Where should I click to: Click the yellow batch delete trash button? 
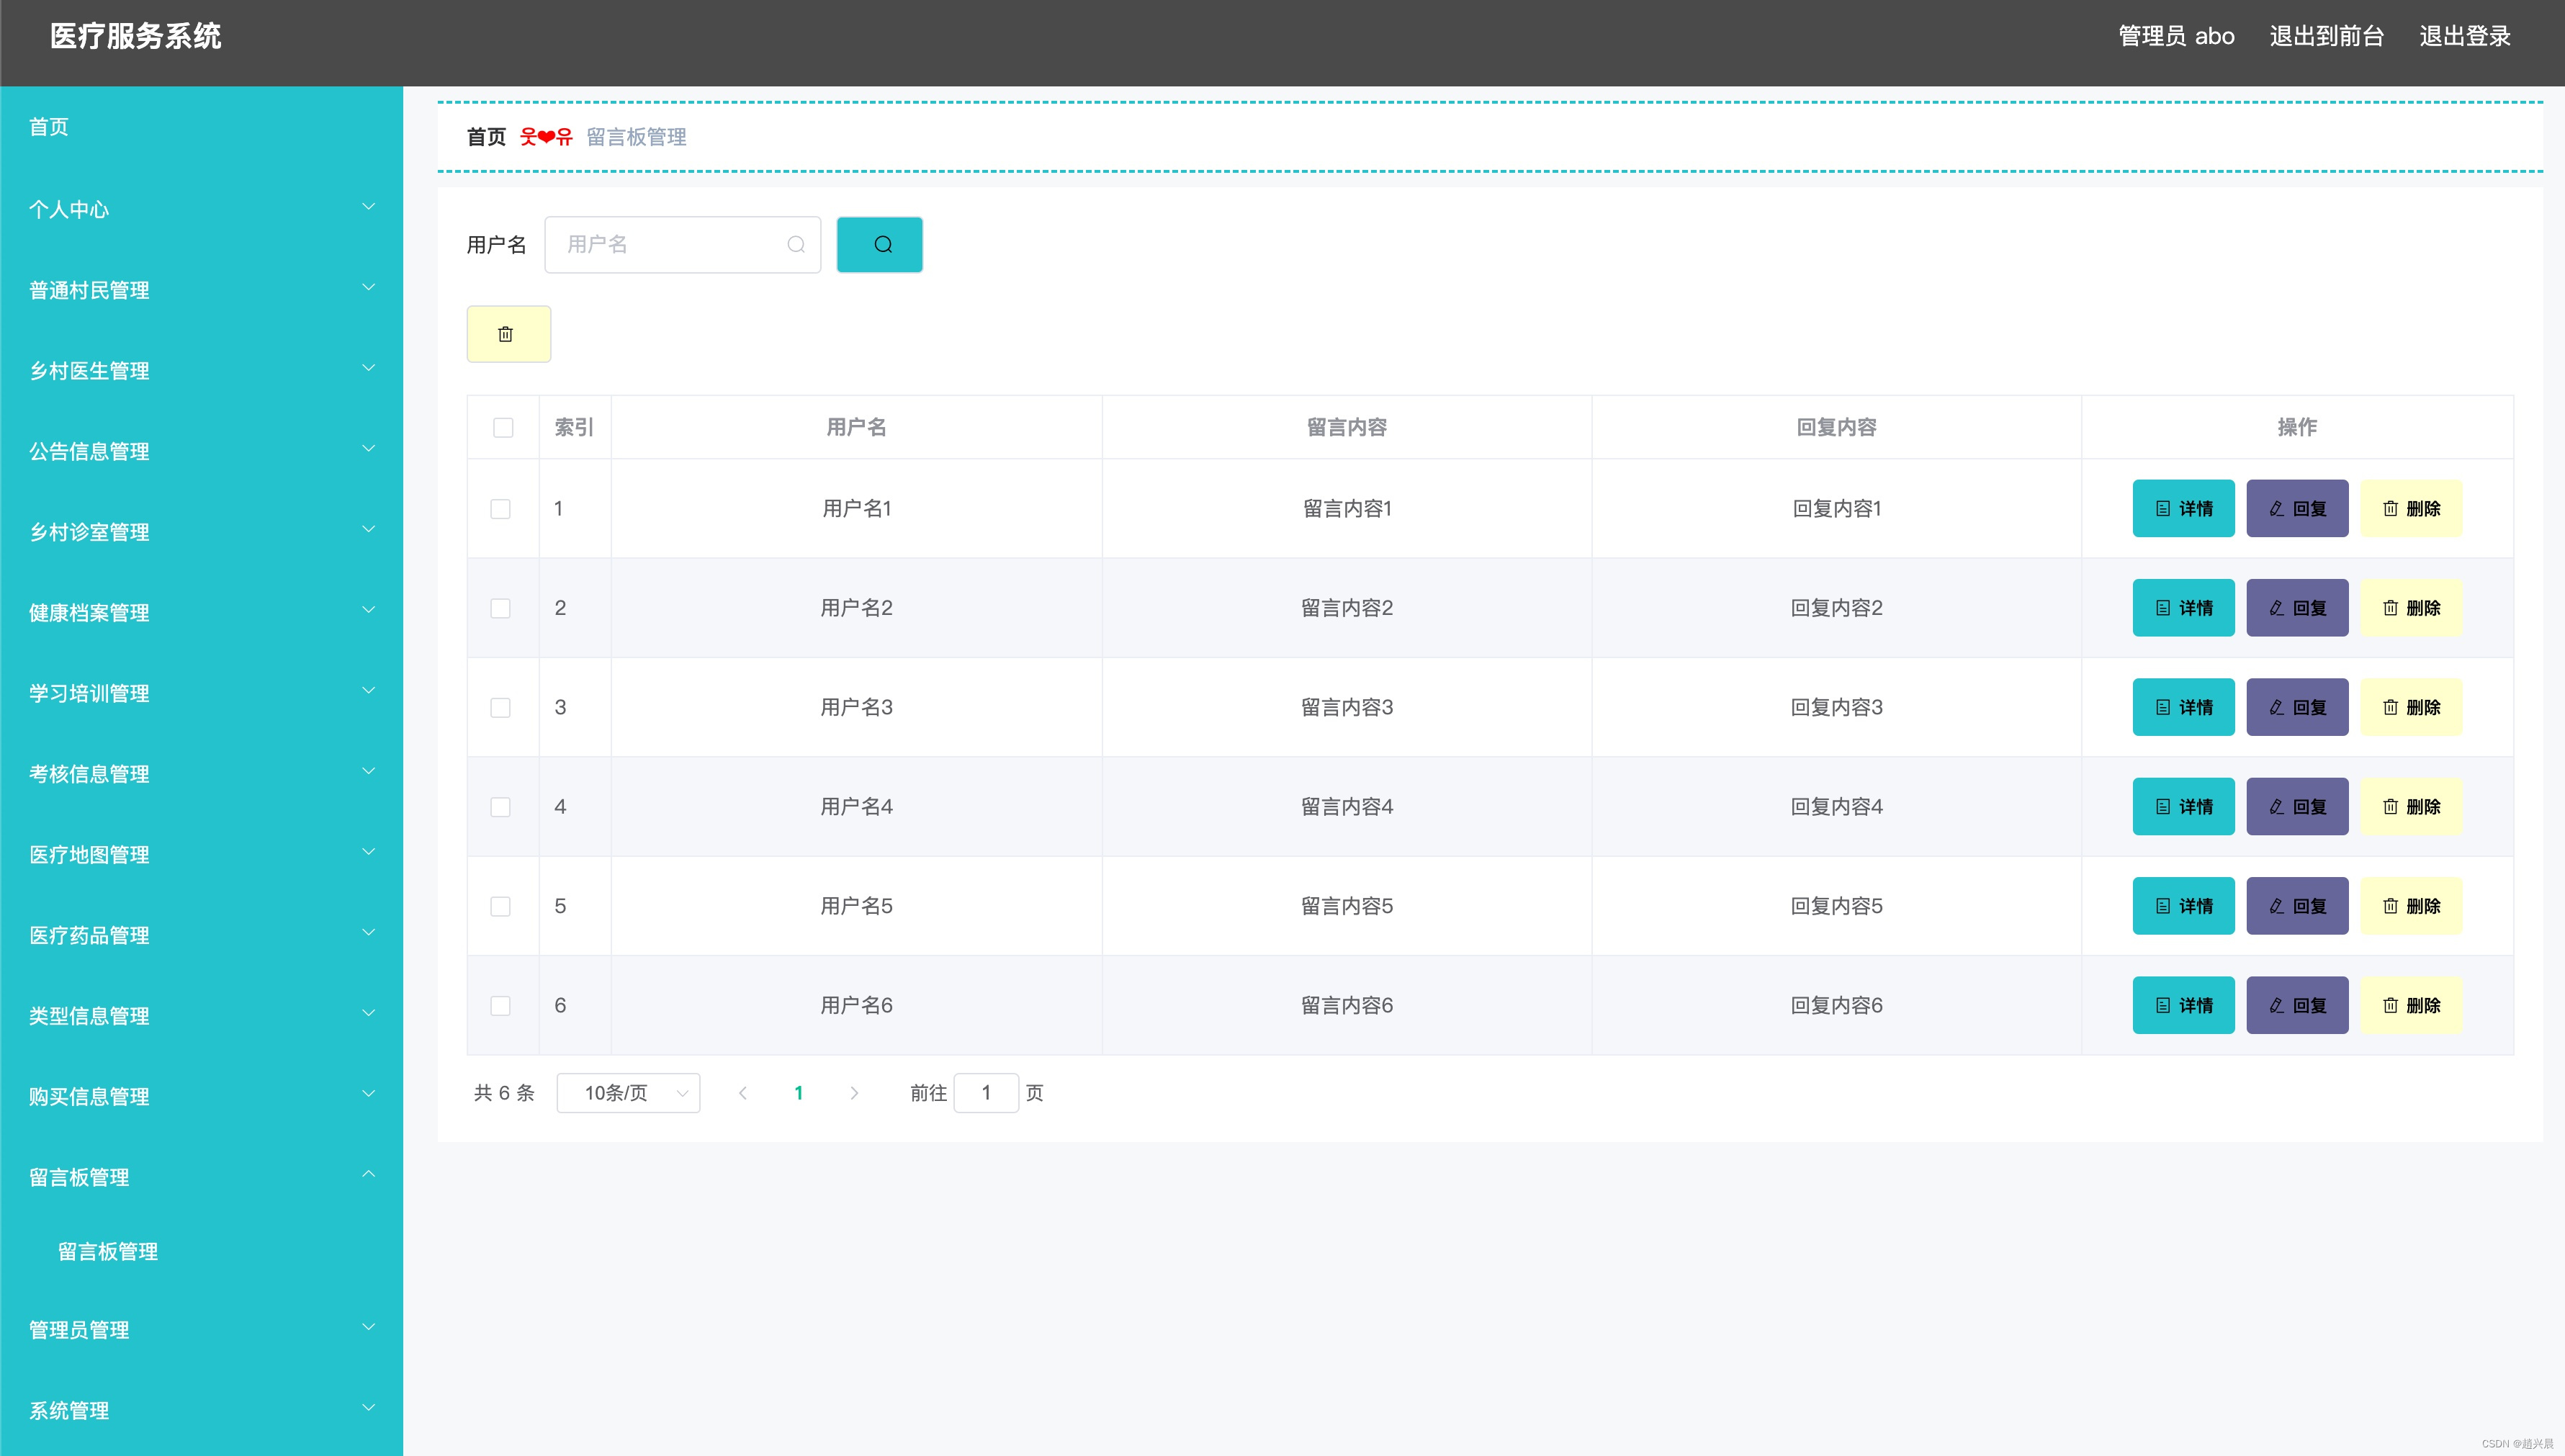[508, 334]
